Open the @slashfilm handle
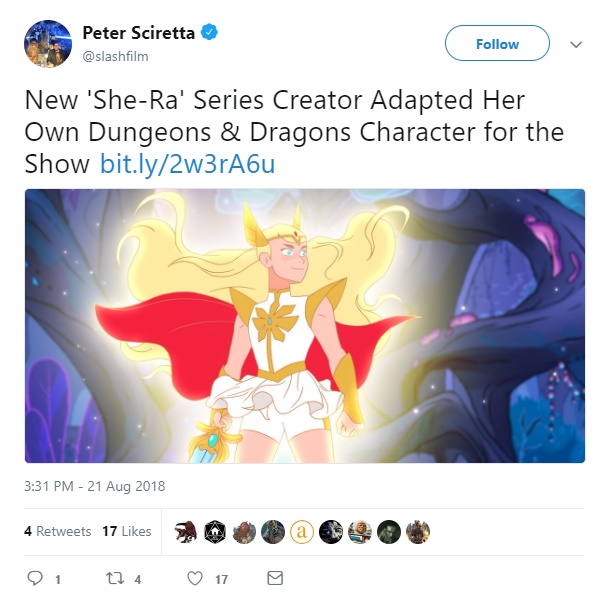The width and height of the screenshot is (609, 608). tap(115, 56)
